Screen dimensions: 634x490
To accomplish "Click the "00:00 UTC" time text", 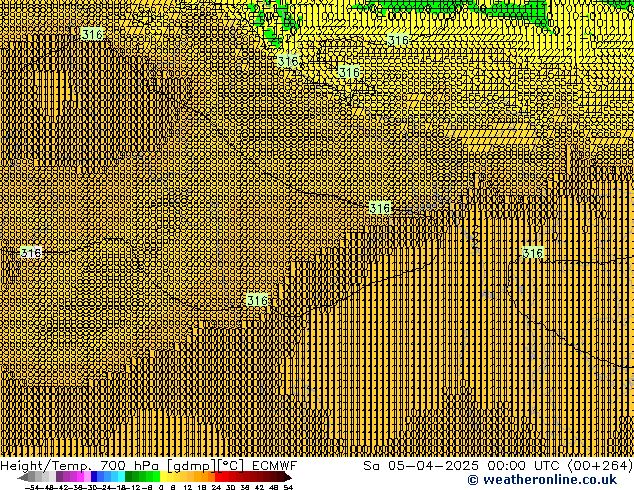I will 524,466.
